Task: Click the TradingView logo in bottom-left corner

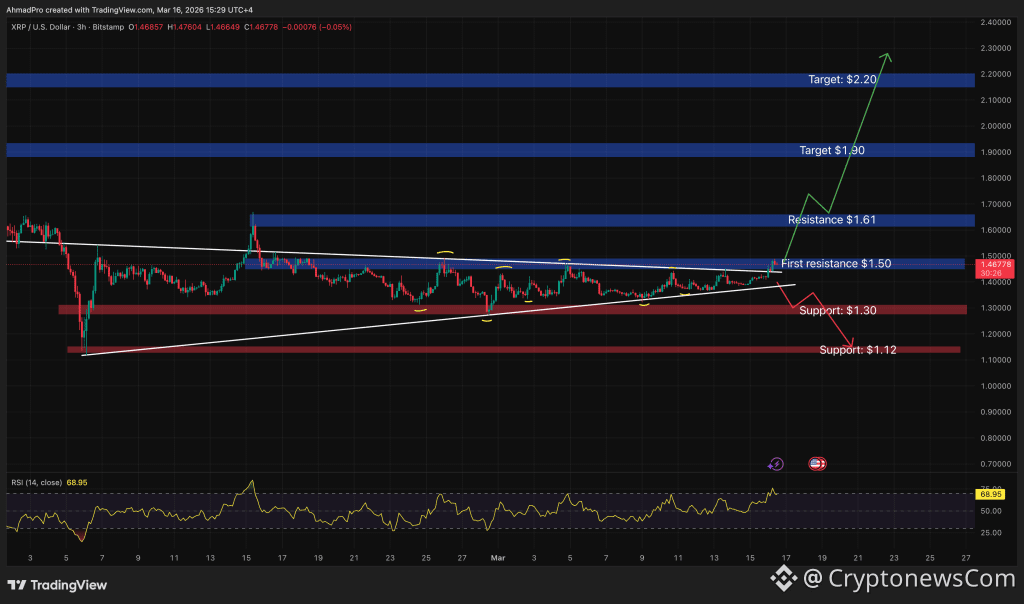Action: [57, 585]
